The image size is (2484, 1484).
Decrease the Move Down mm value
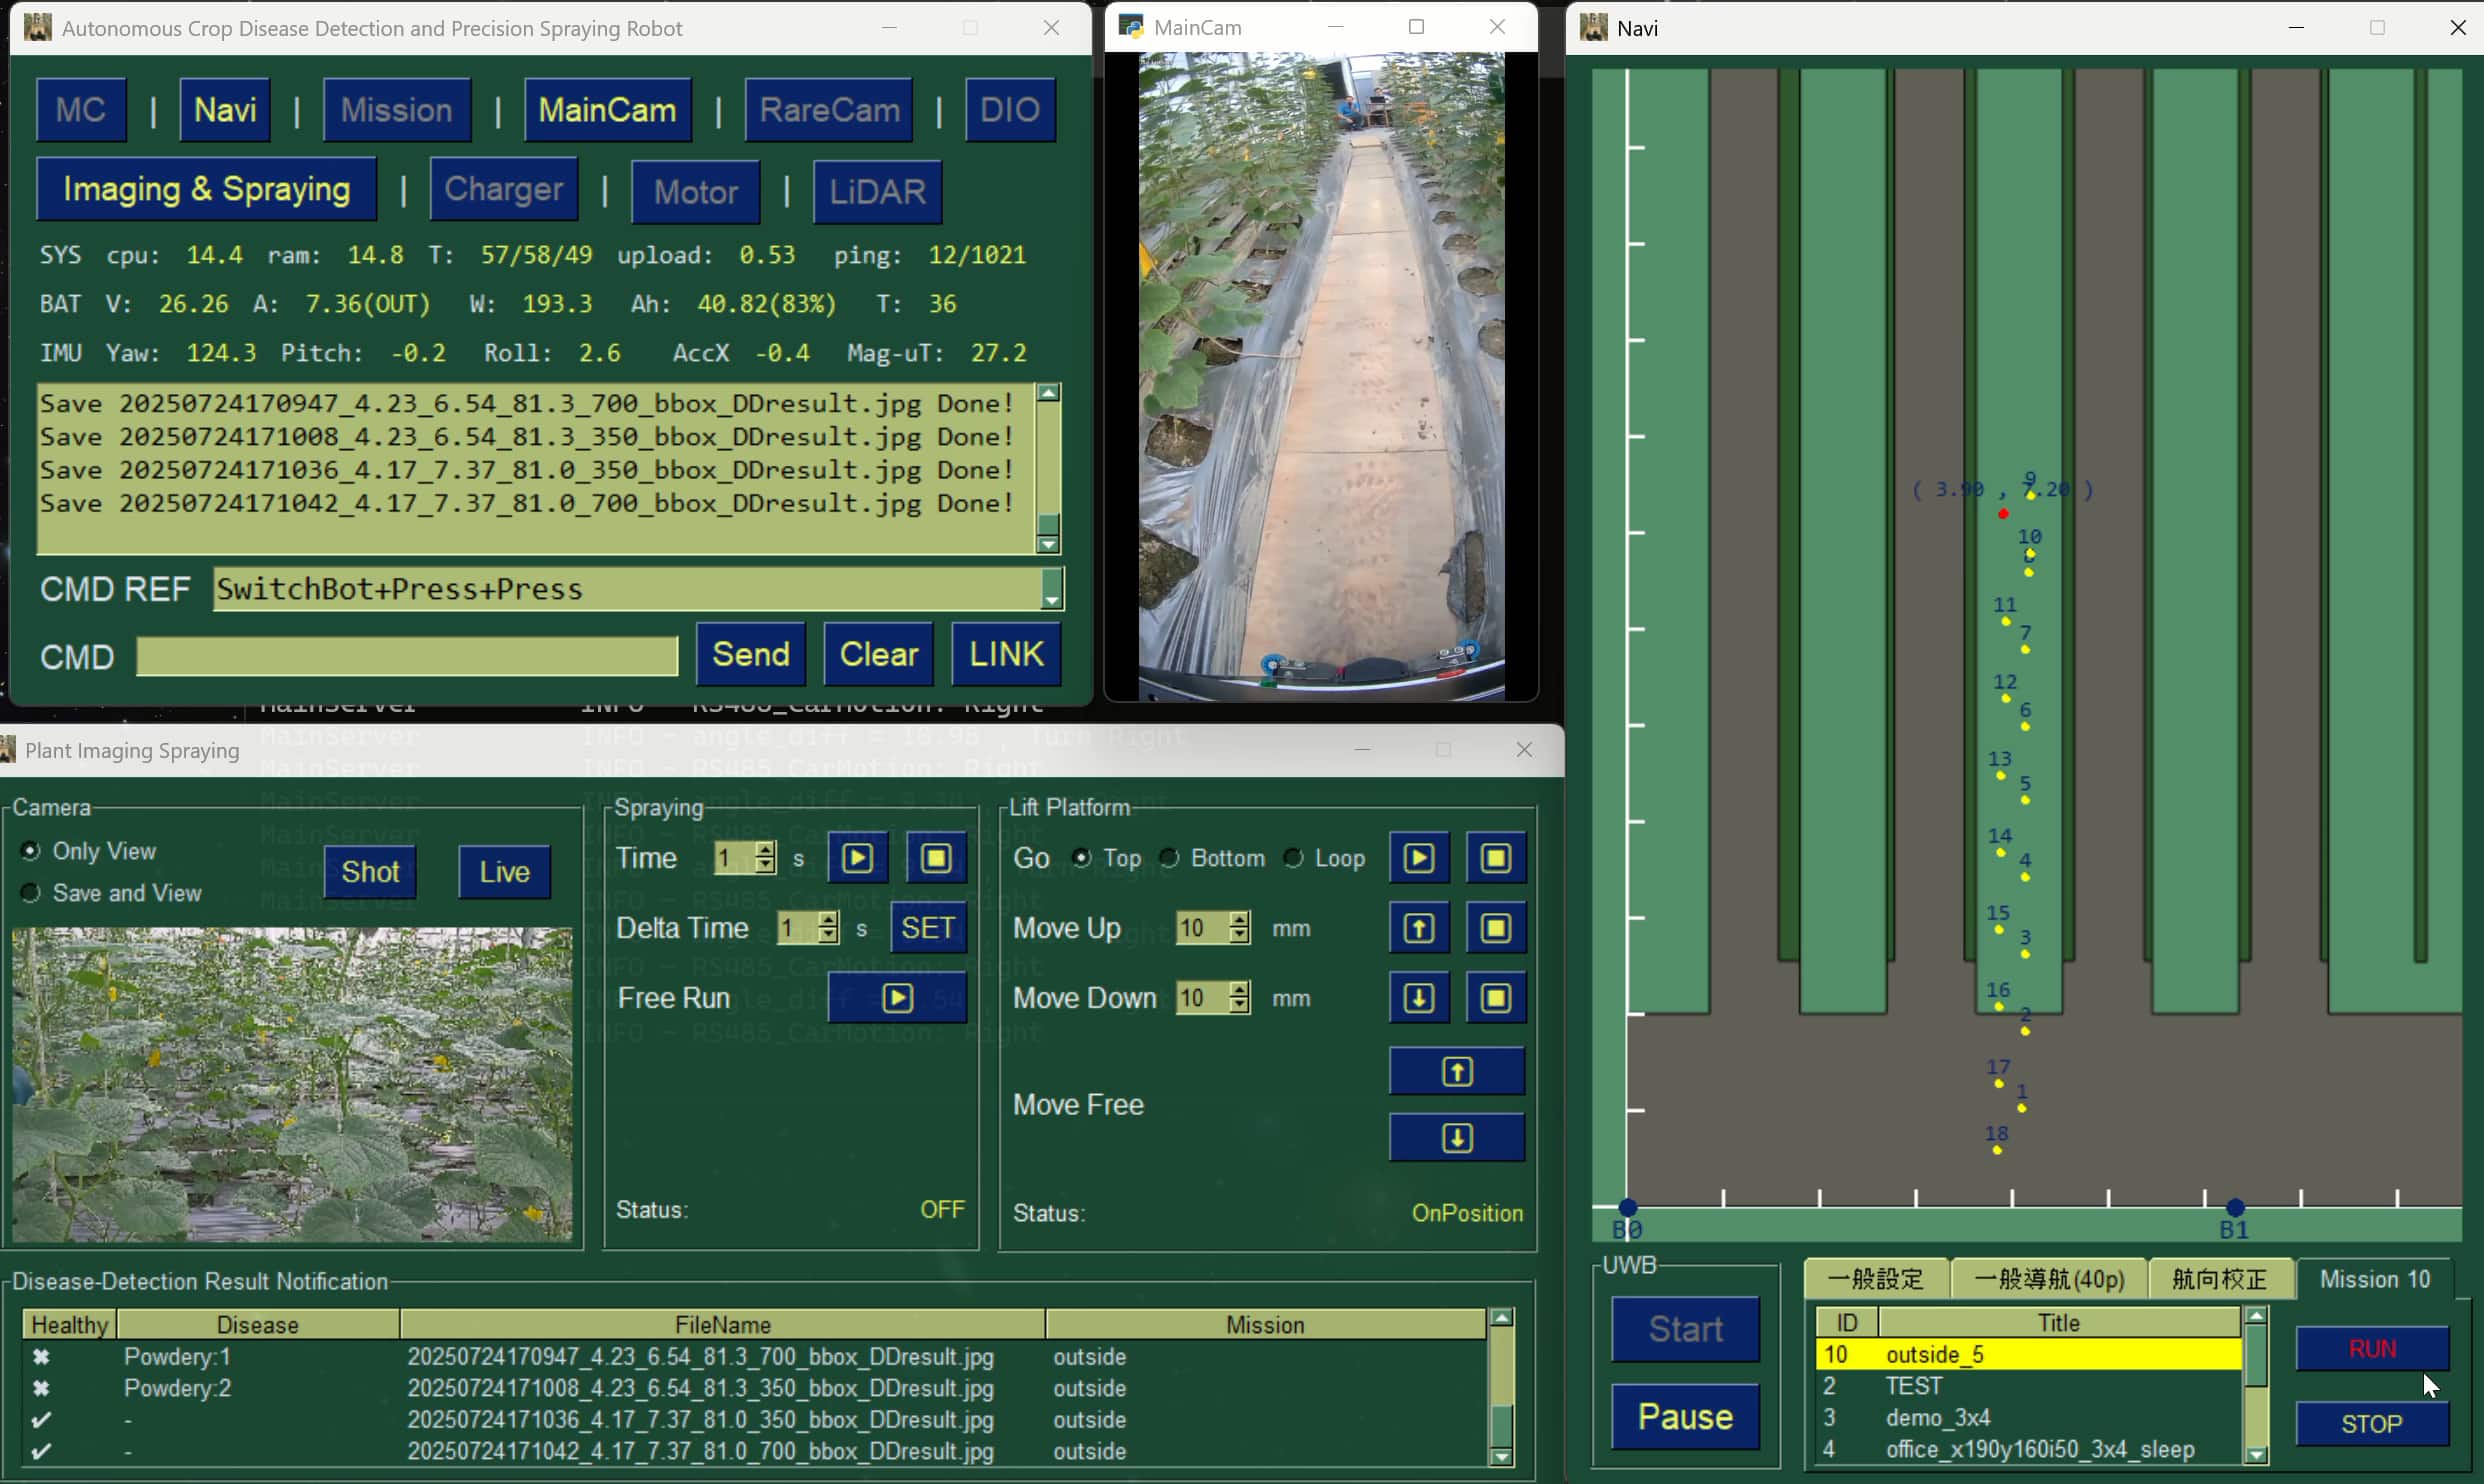[1239, 1006]
